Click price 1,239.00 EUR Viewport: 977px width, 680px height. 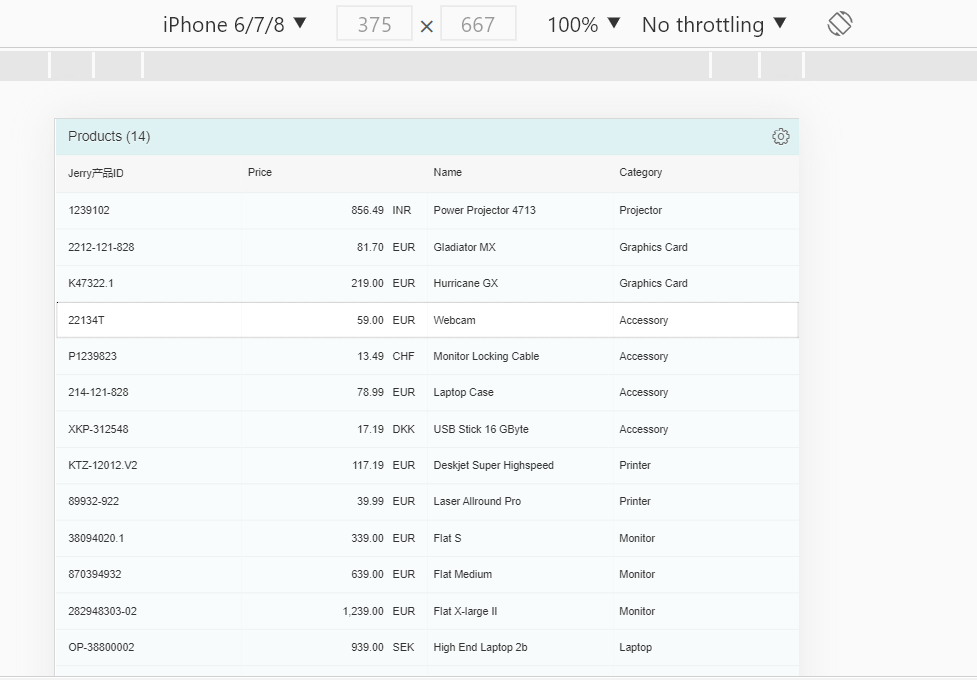tap(379, 611)
